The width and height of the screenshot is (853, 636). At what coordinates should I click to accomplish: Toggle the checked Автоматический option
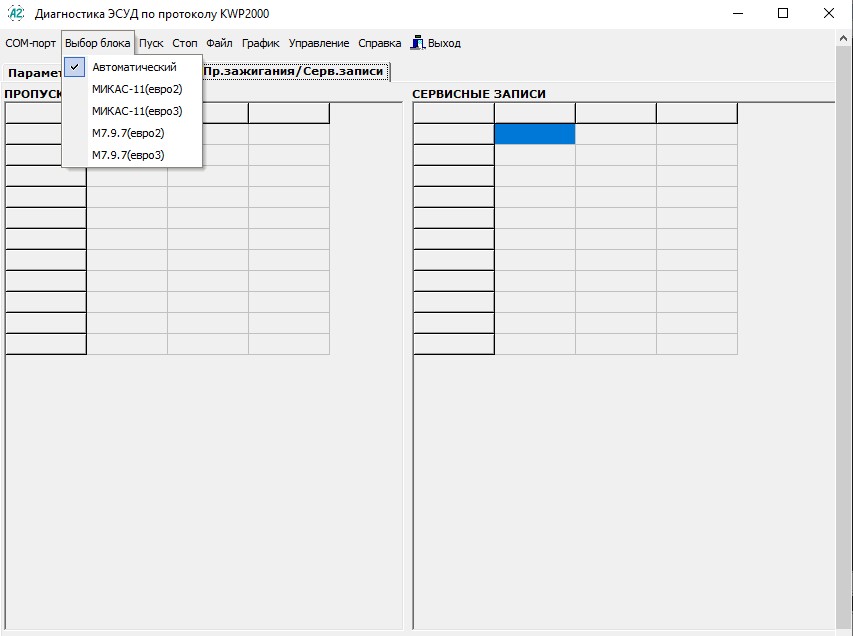133,67
